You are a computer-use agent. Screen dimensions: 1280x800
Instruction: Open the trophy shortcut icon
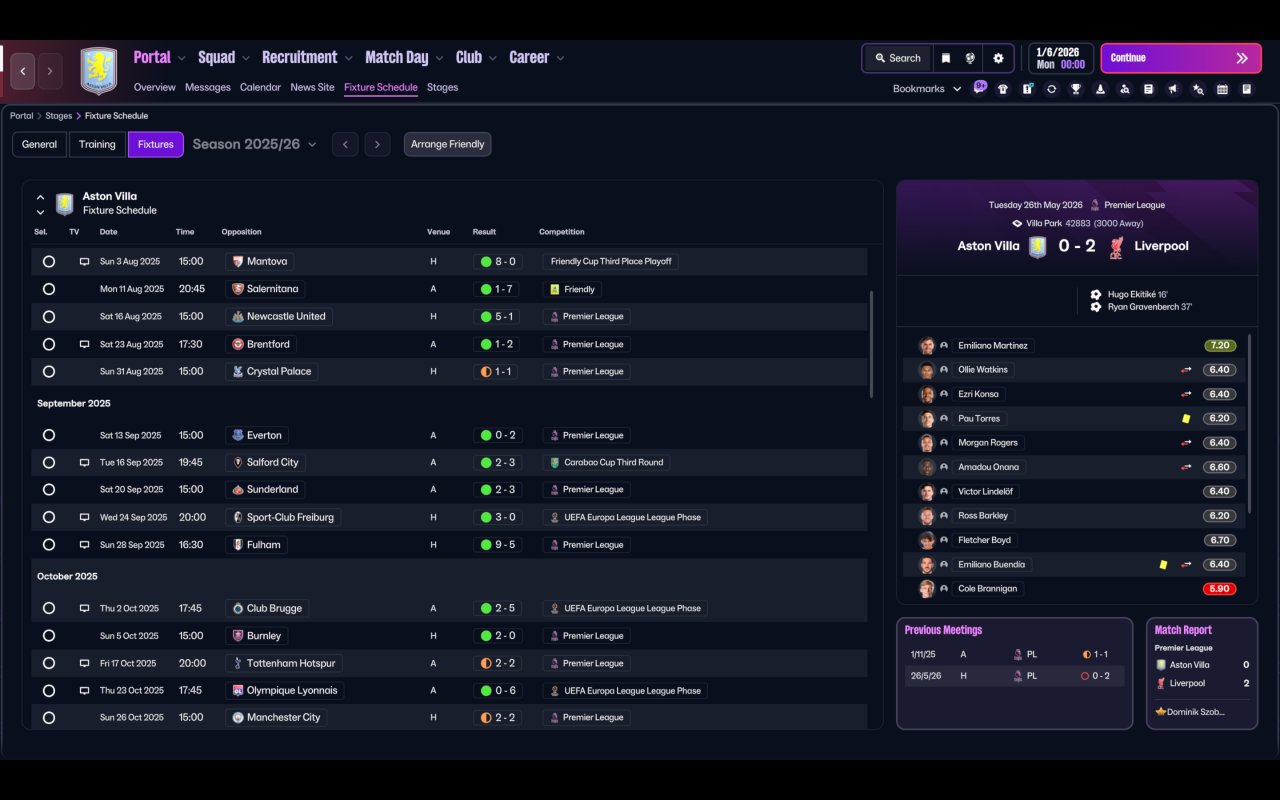tap(1076, 89)
